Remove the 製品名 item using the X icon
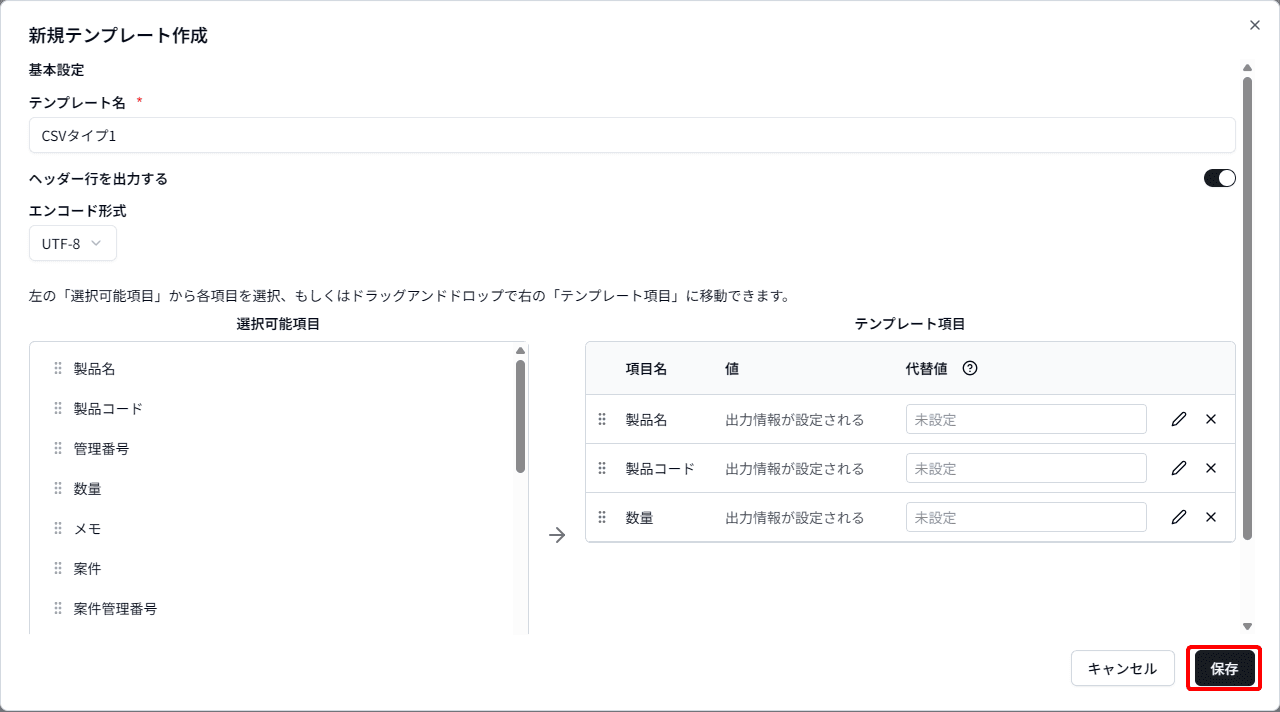 [1211, 419]
